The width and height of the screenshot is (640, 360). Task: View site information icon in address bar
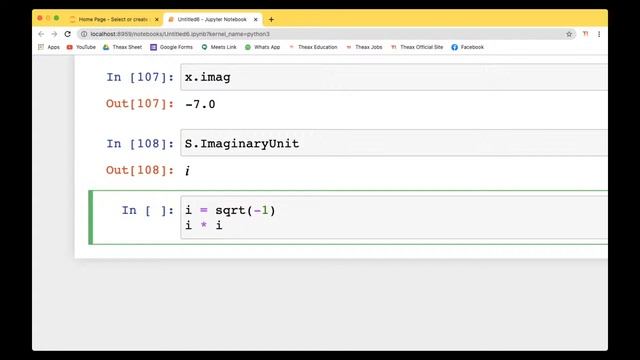(84, 34)
